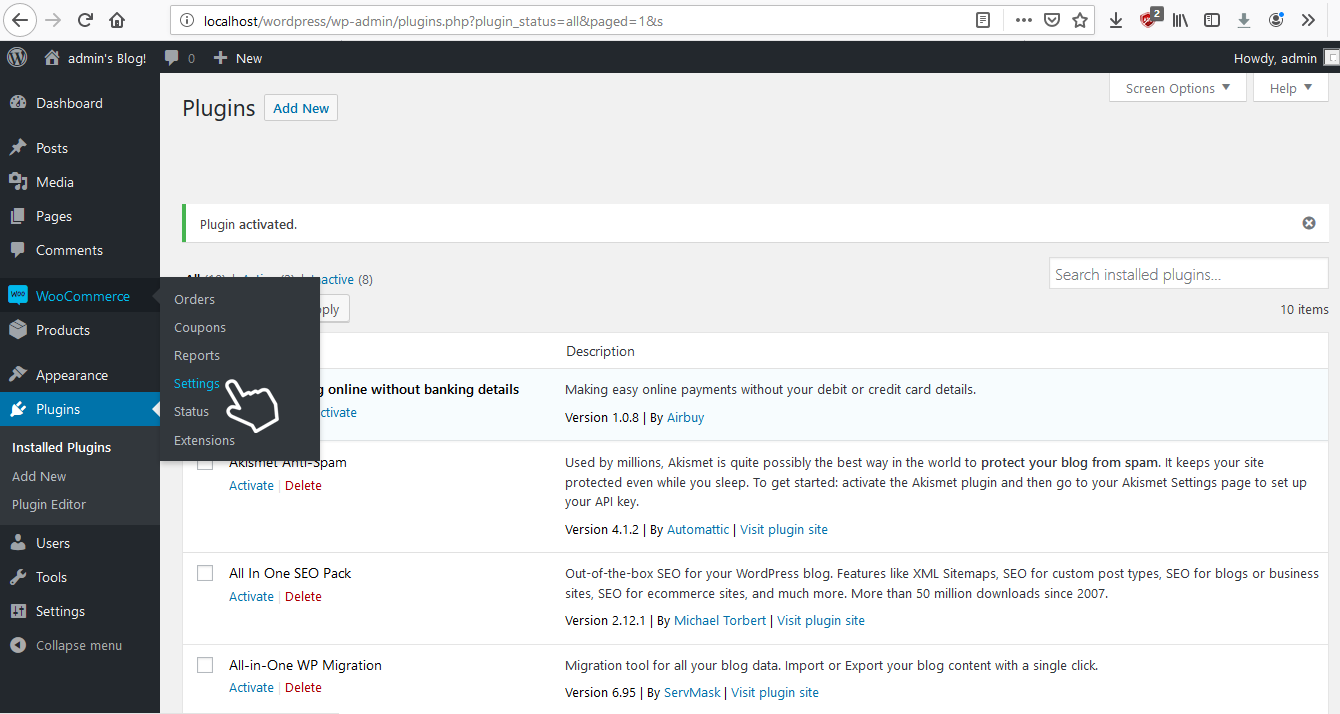Screen dimensions: 1340x714
Task: Bookmark this page using the star icon
Action: click(x=1080, y=20)
